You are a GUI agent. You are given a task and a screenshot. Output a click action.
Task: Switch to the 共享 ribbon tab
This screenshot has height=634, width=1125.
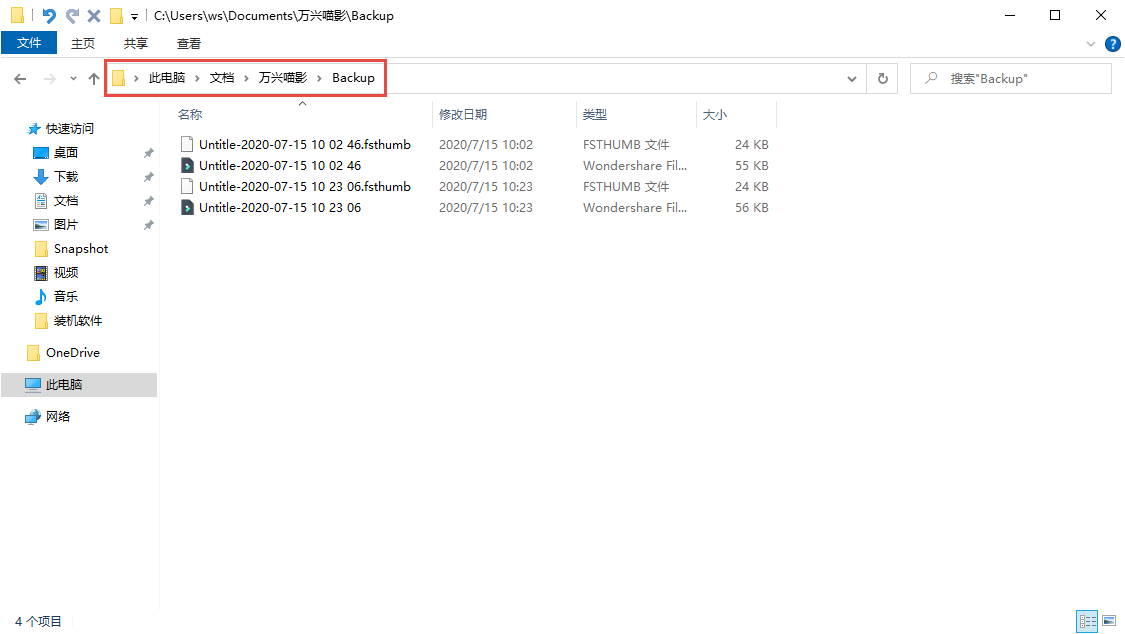pos(136,44)
